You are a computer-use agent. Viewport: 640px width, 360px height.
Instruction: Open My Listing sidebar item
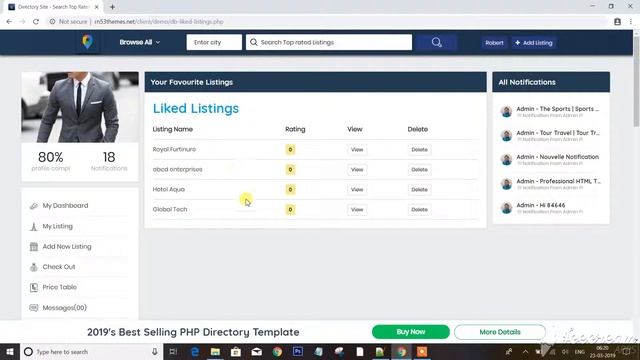[x=58, y=226]
